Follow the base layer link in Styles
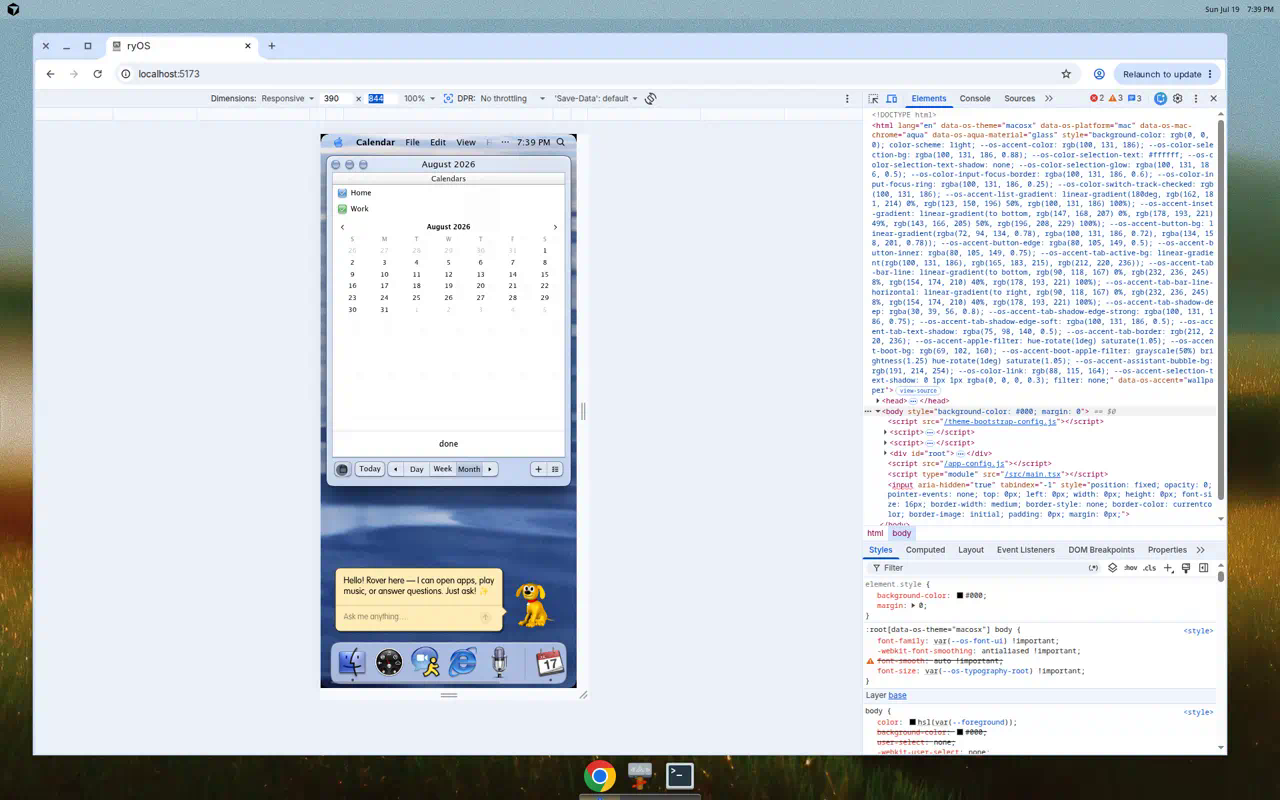Viewport: 1280px width, 800px height. point(897,695)
